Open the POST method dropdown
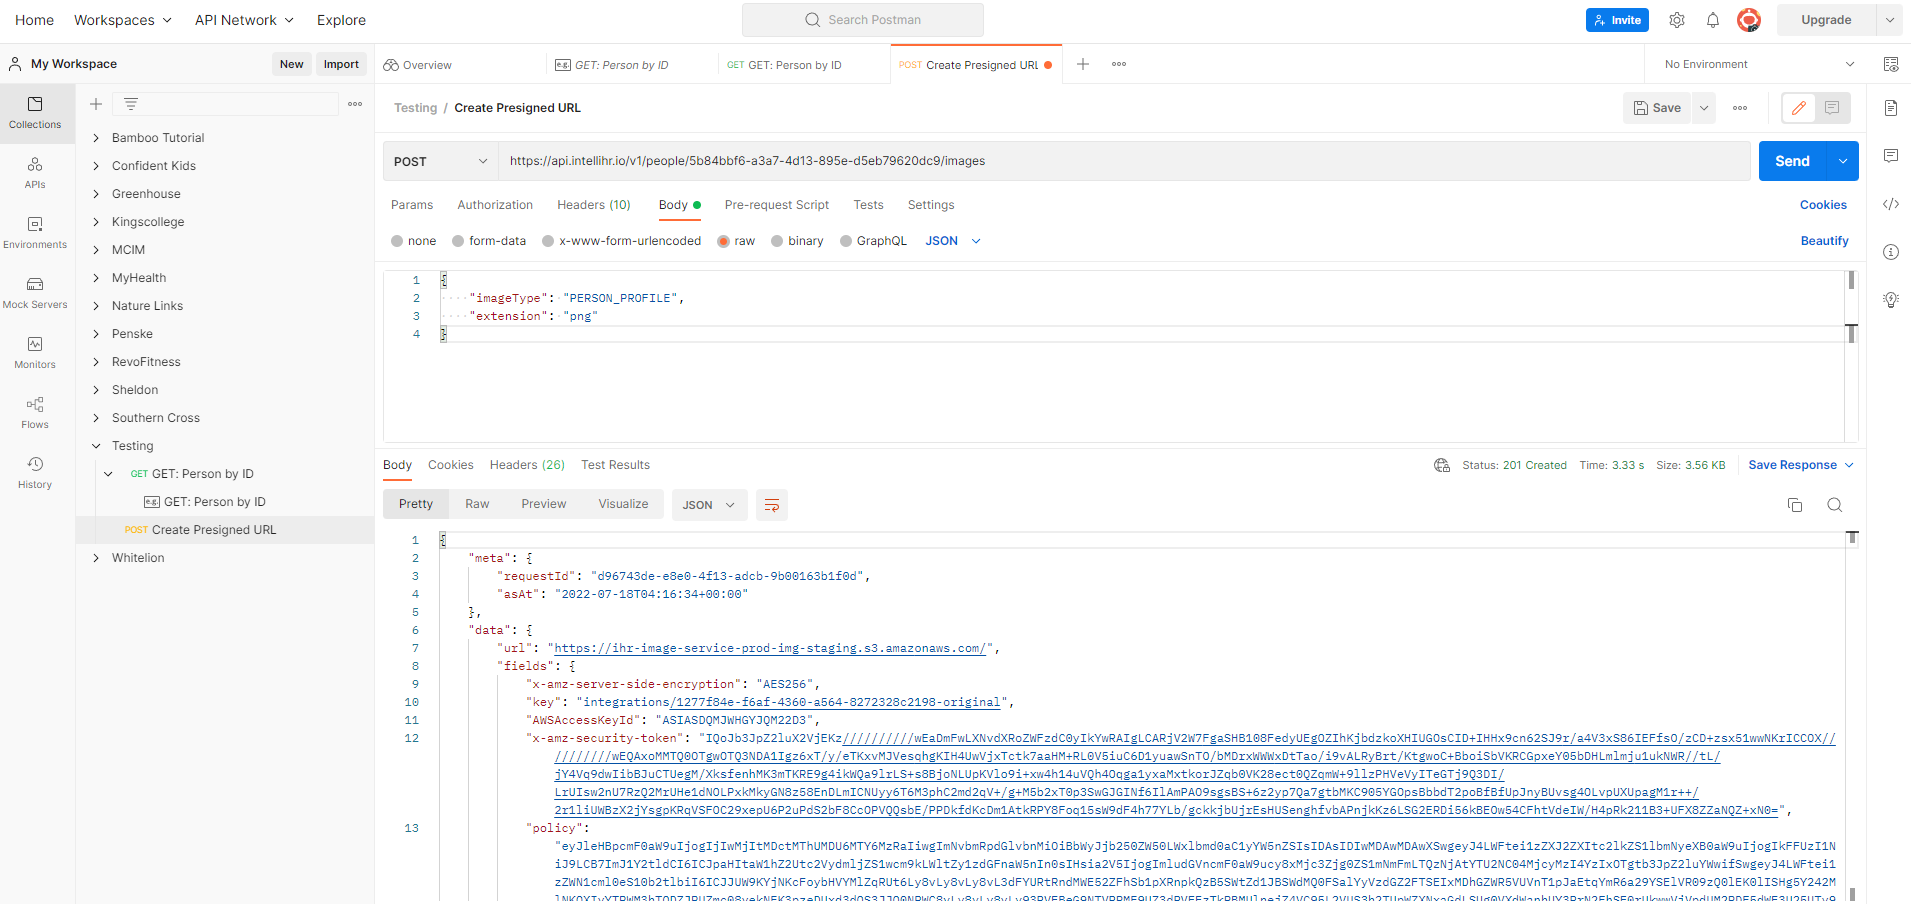 point(441,161)
